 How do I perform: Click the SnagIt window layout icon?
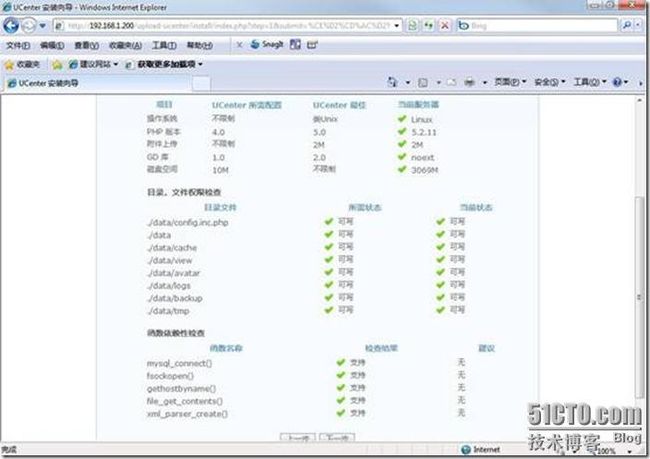click(295, 44)
